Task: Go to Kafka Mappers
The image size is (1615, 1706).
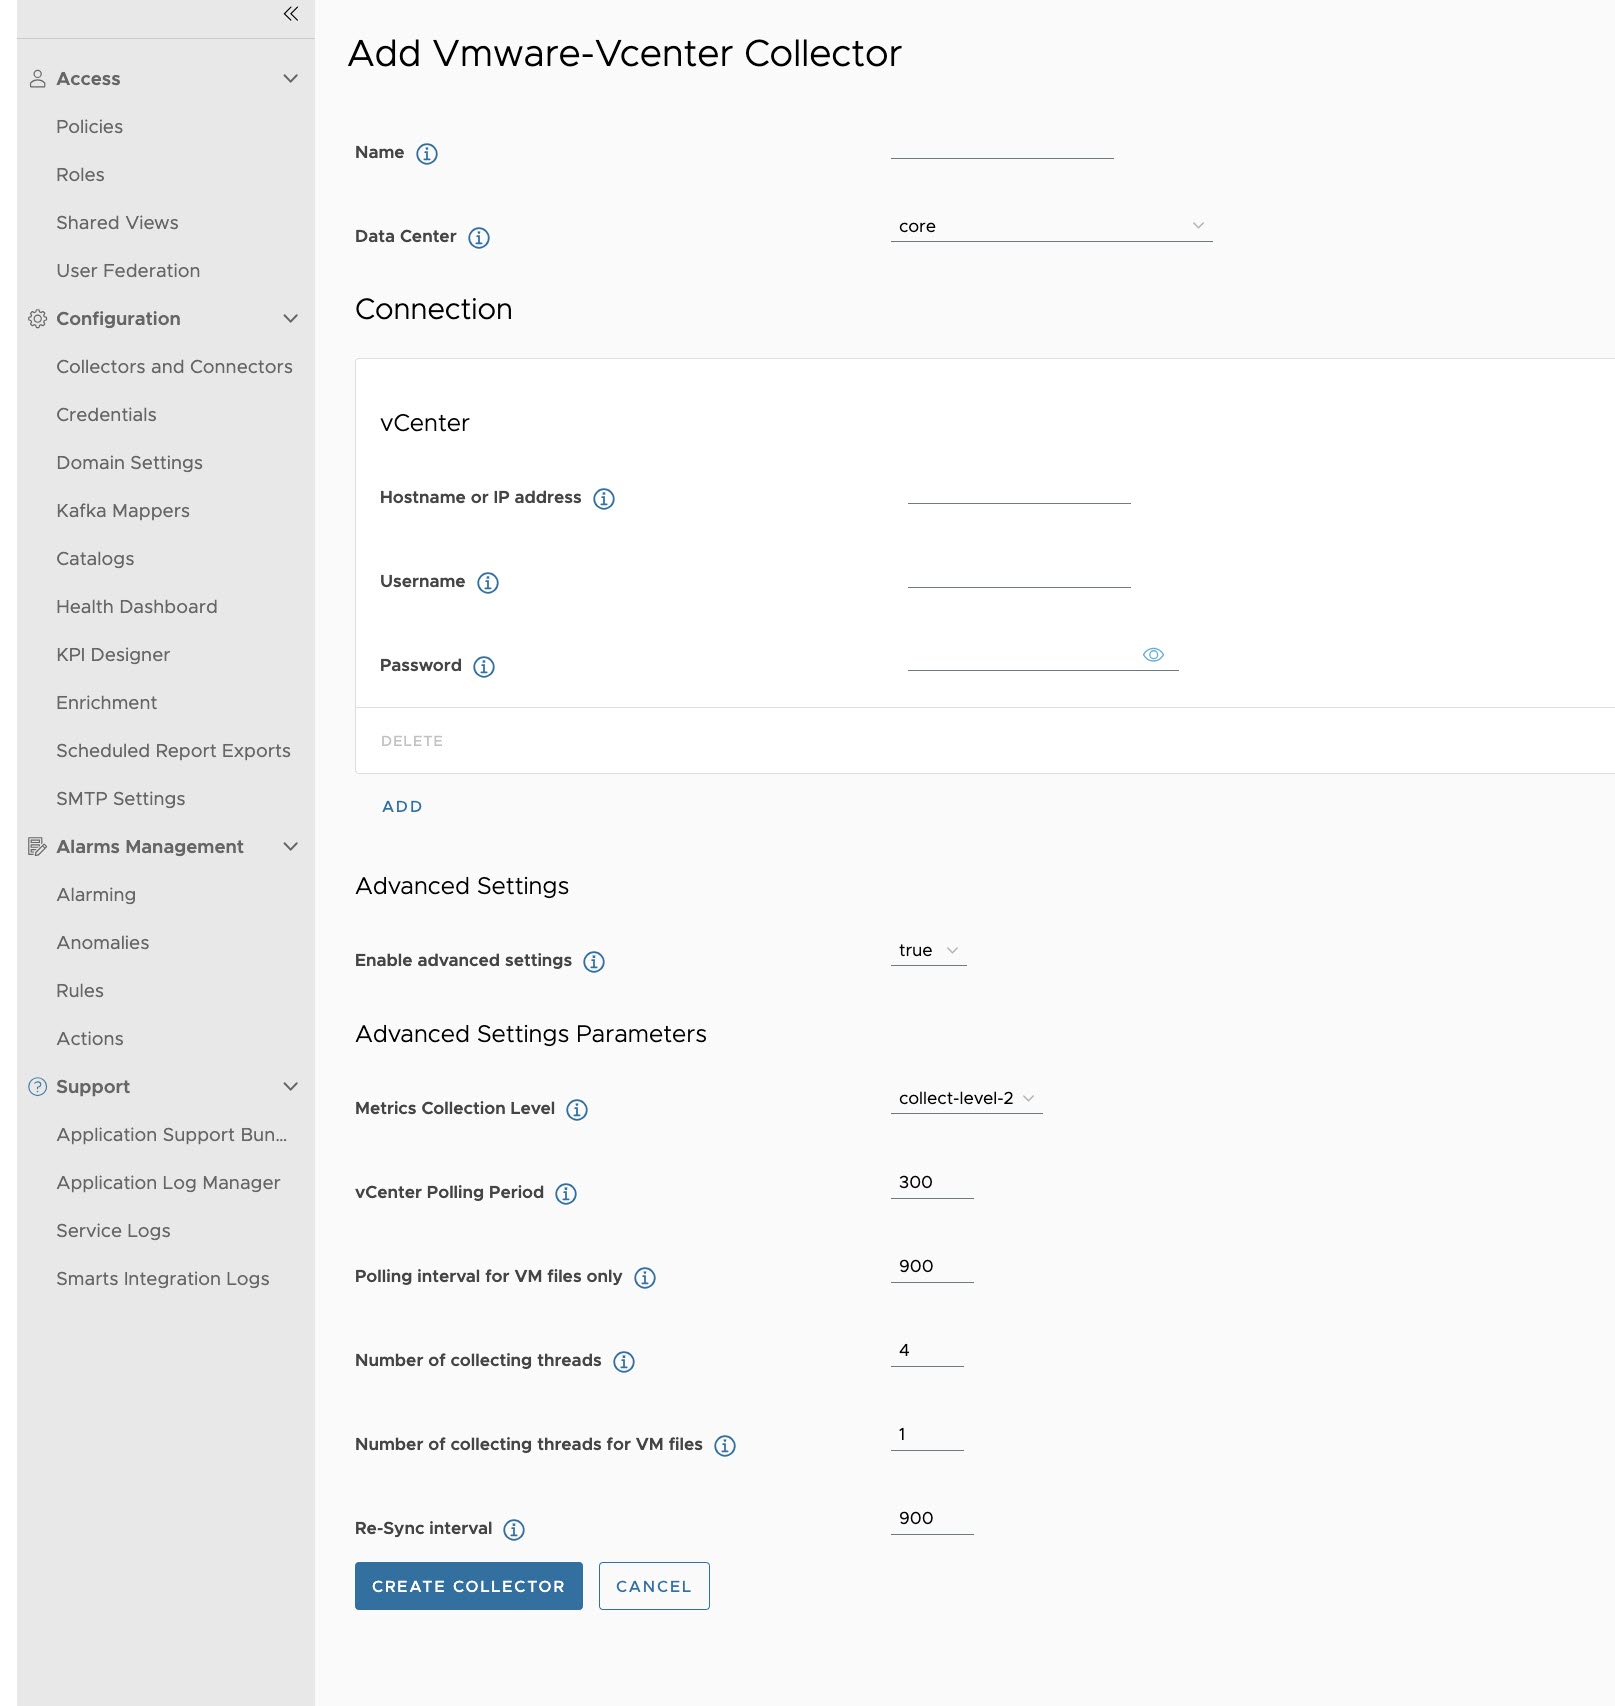Action: pos(123,511)
